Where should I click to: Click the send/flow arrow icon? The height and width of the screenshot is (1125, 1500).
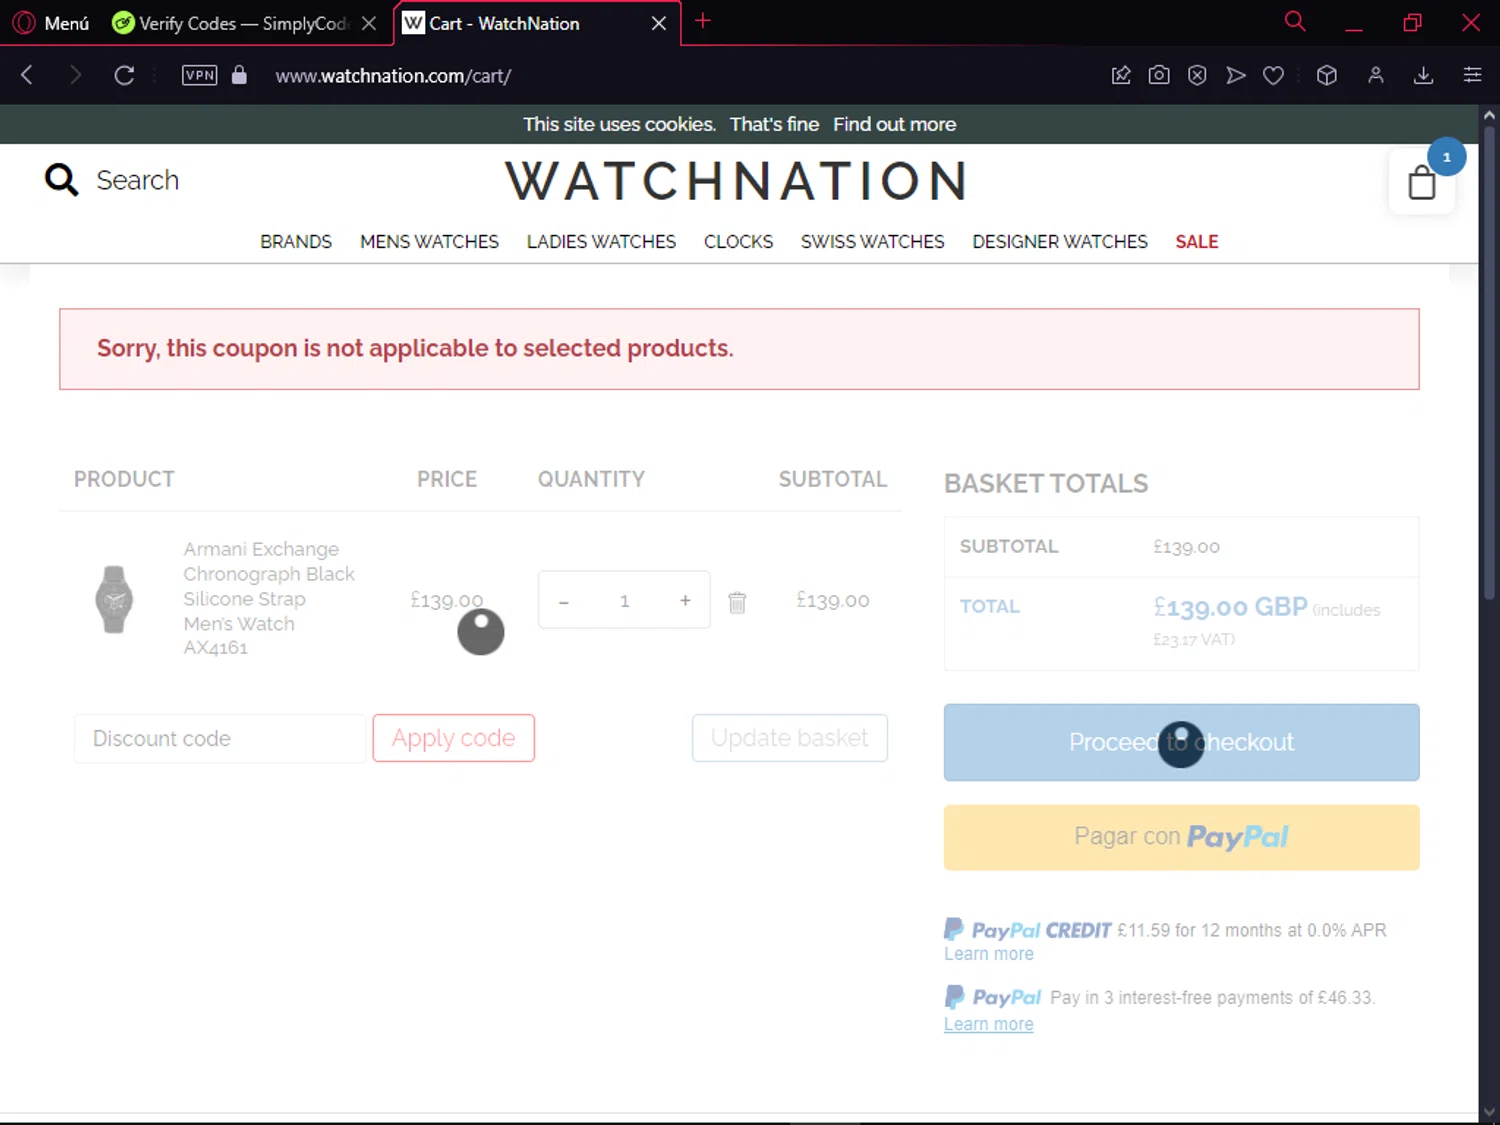point(1236,75)
